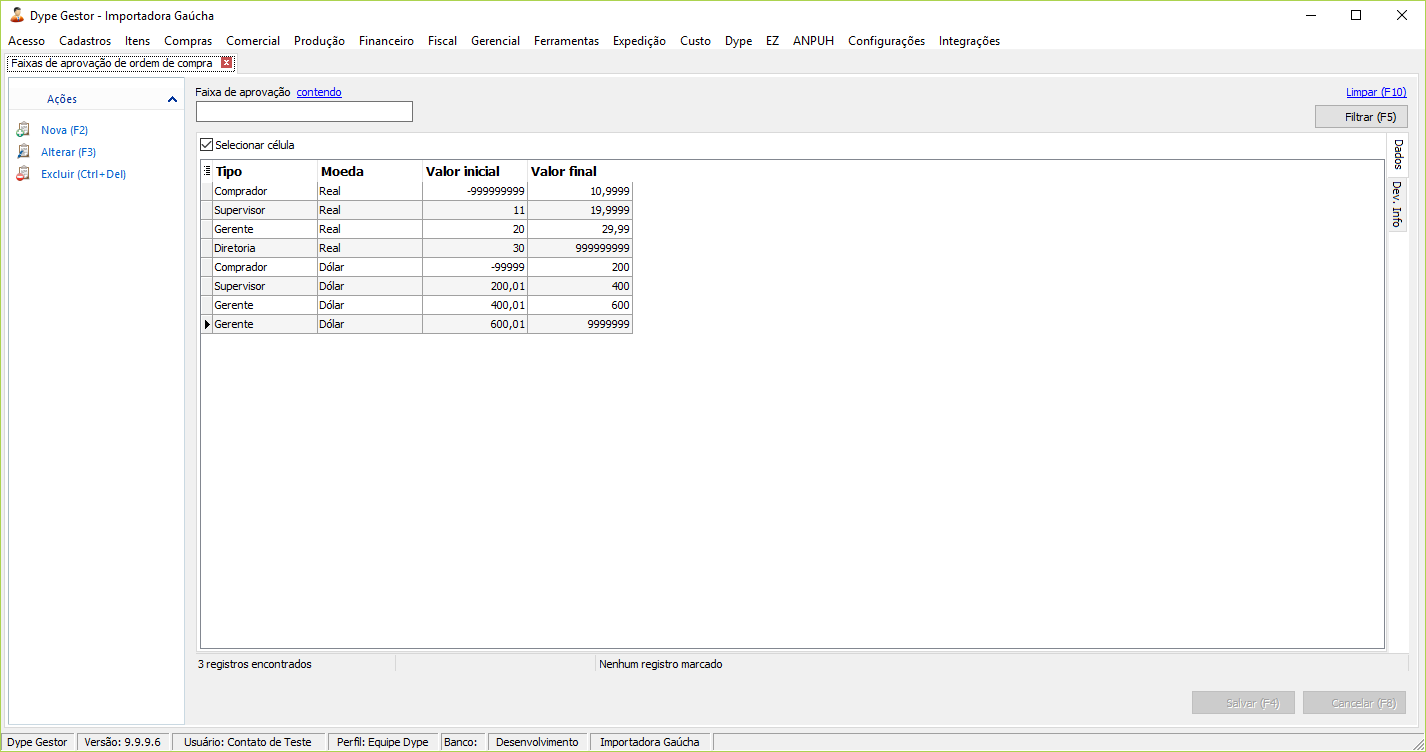Viewport: 1426px width, 752px height.
Task: Click the grid column chooser icon
Action: pyautogui.click(x=207, y=171)
